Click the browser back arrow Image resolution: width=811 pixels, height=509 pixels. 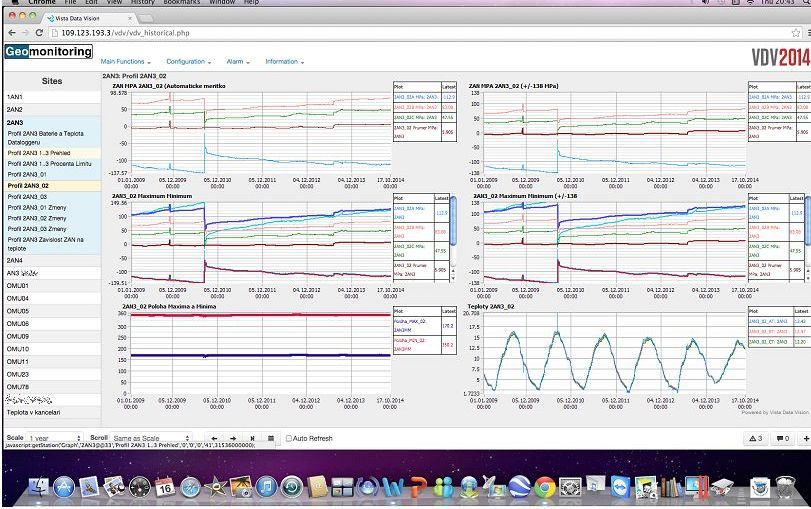(12, 33)
